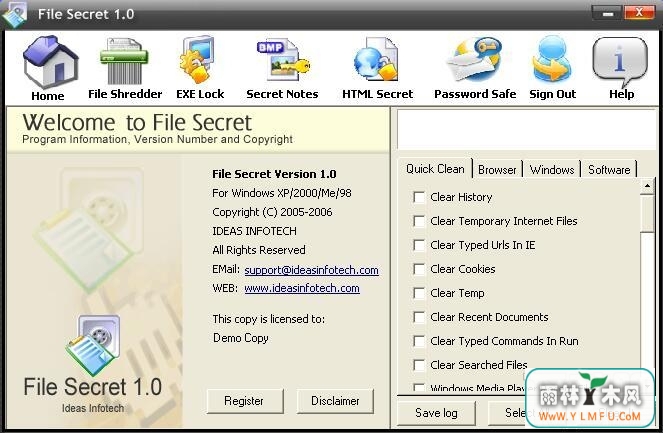The height and width of the screenshot is (433, 663).
Task: Launch the File Shredder tool
Action: 124,62
